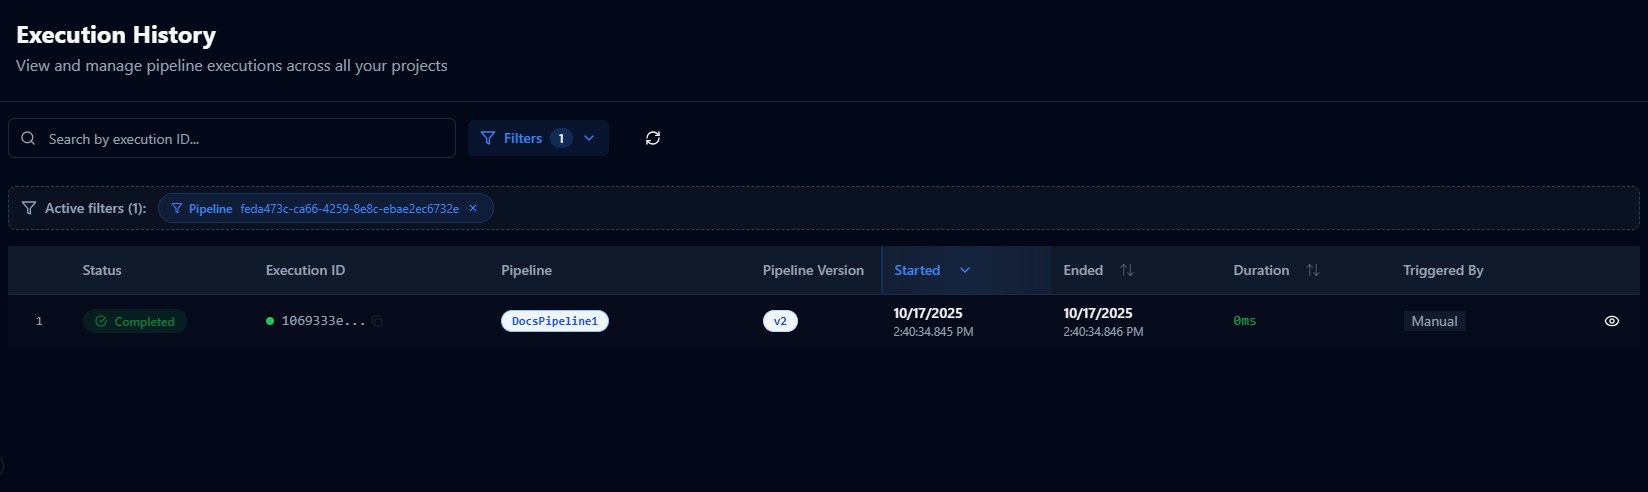View execution details via eye icon
Image resolution: width=1648 pixels, height=492 pixels.
[x=1611, y=321]
